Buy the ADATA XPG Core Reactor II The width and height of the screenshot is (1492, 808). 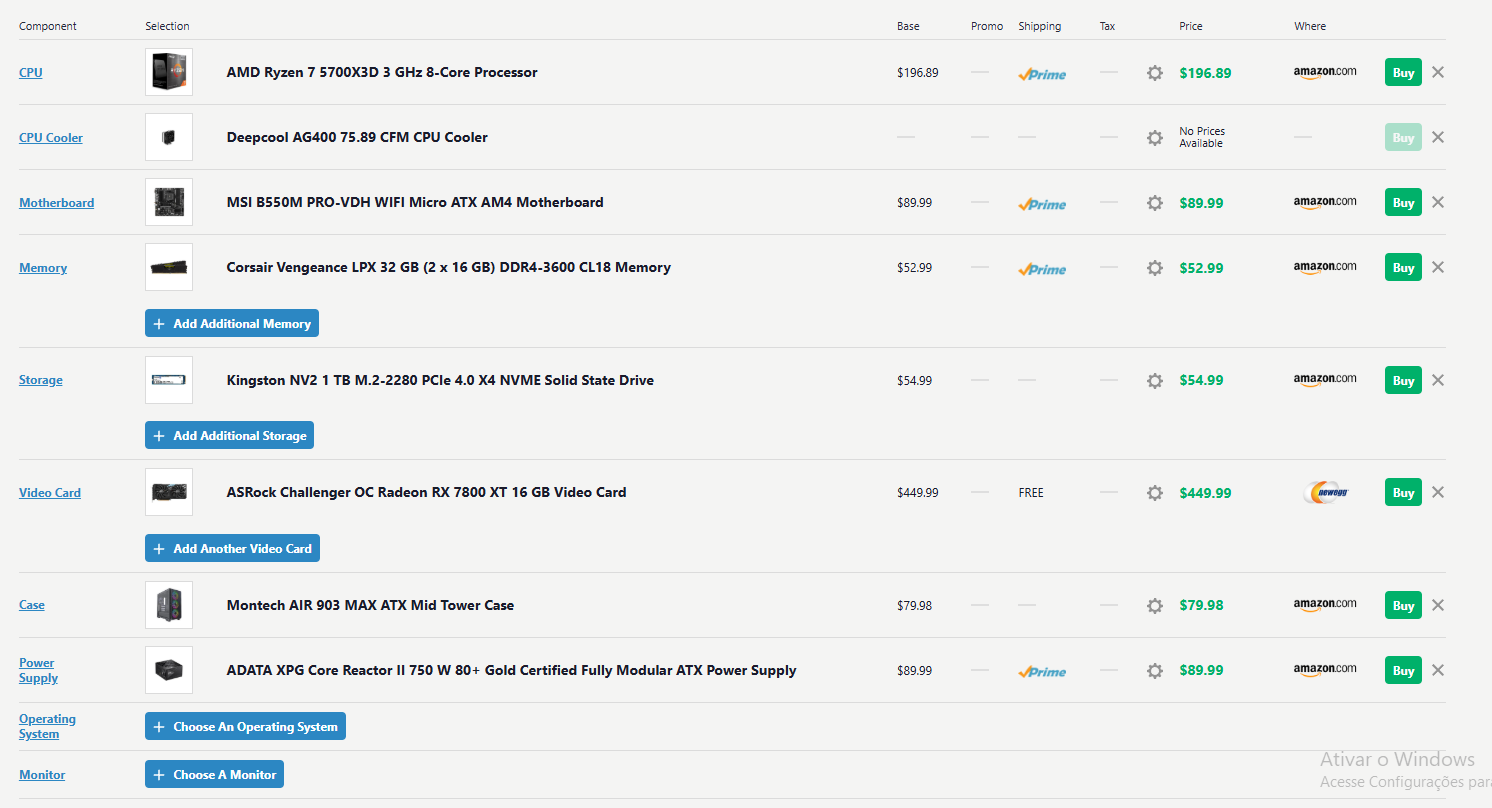[x=1403, y=670]
